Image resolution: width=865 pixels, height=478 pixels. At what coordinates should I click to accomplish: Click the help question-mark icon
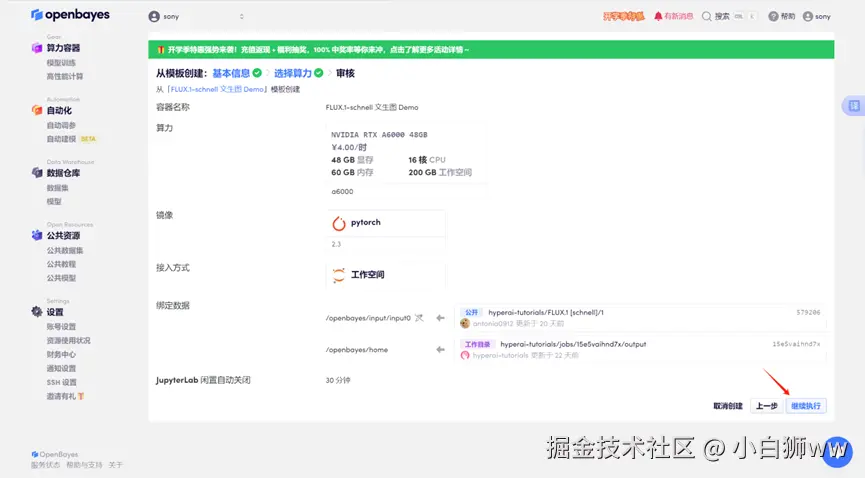coord(773,17)
